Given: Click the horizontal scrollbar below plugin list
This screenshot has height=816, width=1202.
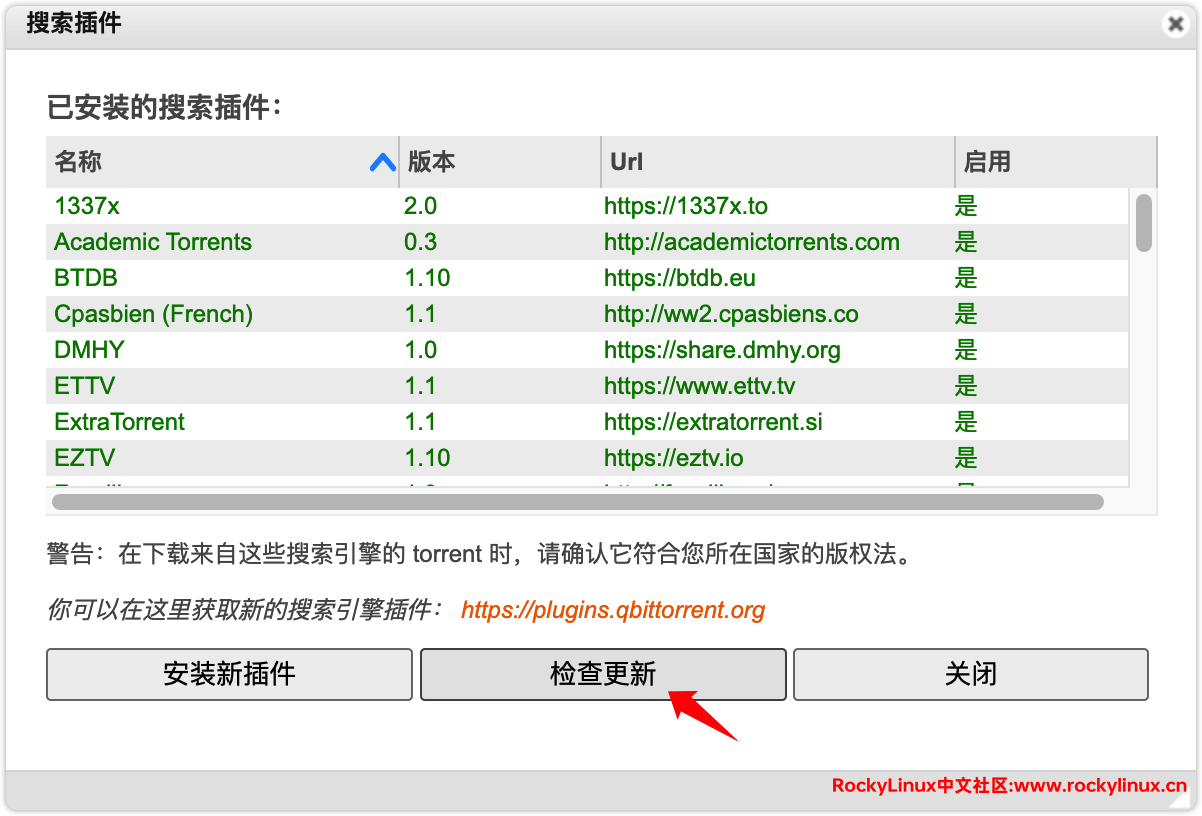Looking at the screenshot, I should tap(577, 502).
